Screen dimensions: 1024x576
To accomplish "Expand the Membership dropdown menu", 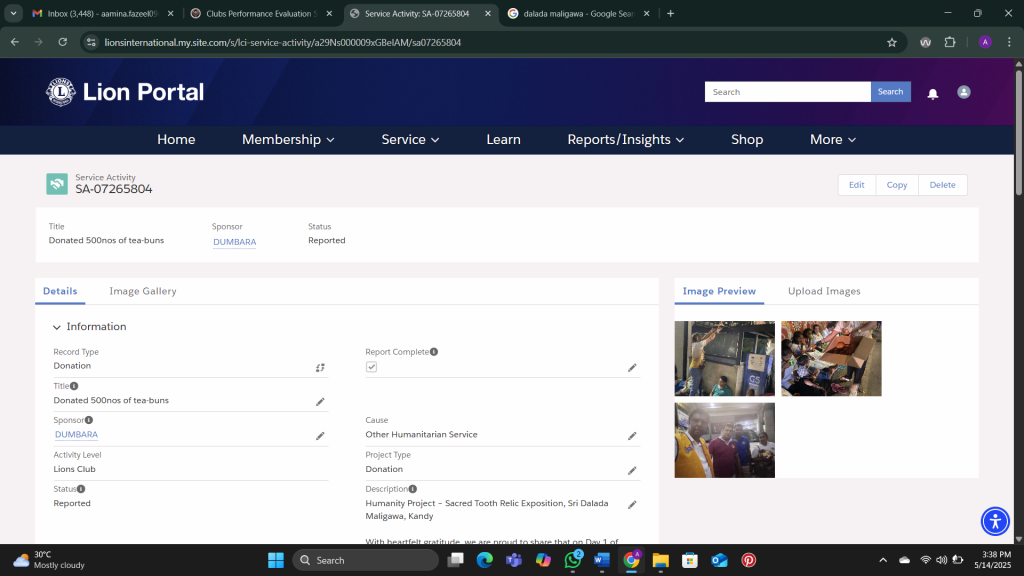I will point(288,140).
